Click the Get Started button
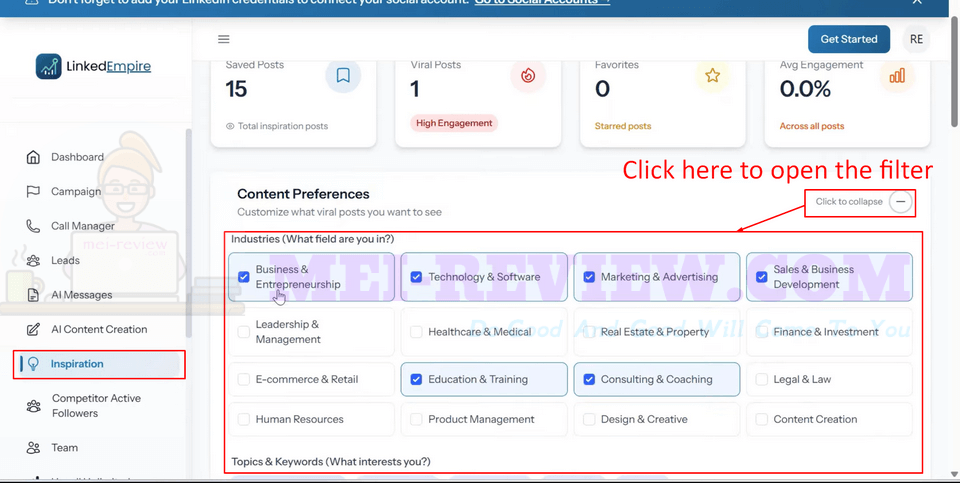The image size is (960, 483). pos(849,39)
